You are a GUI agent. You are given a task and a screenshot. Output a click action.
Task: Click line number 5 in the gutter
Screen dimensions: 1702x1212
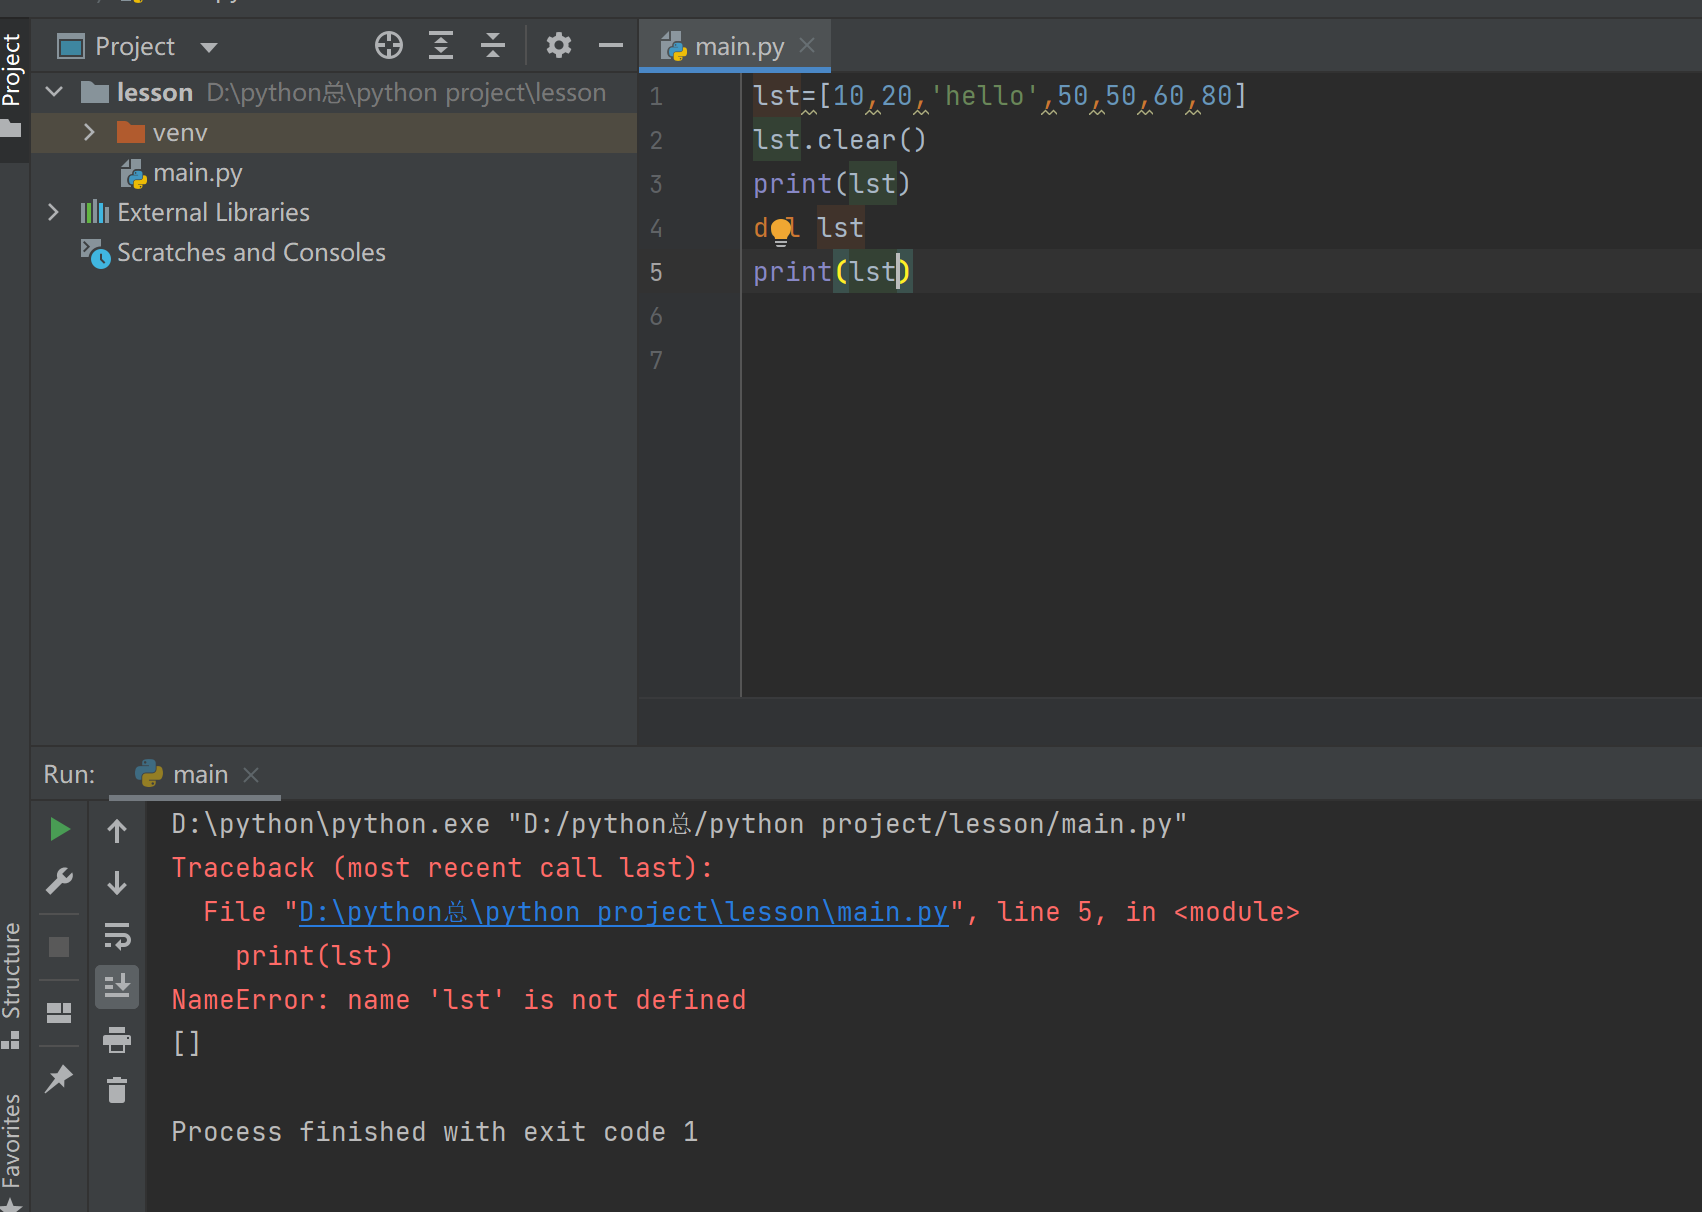coord(656,272)
